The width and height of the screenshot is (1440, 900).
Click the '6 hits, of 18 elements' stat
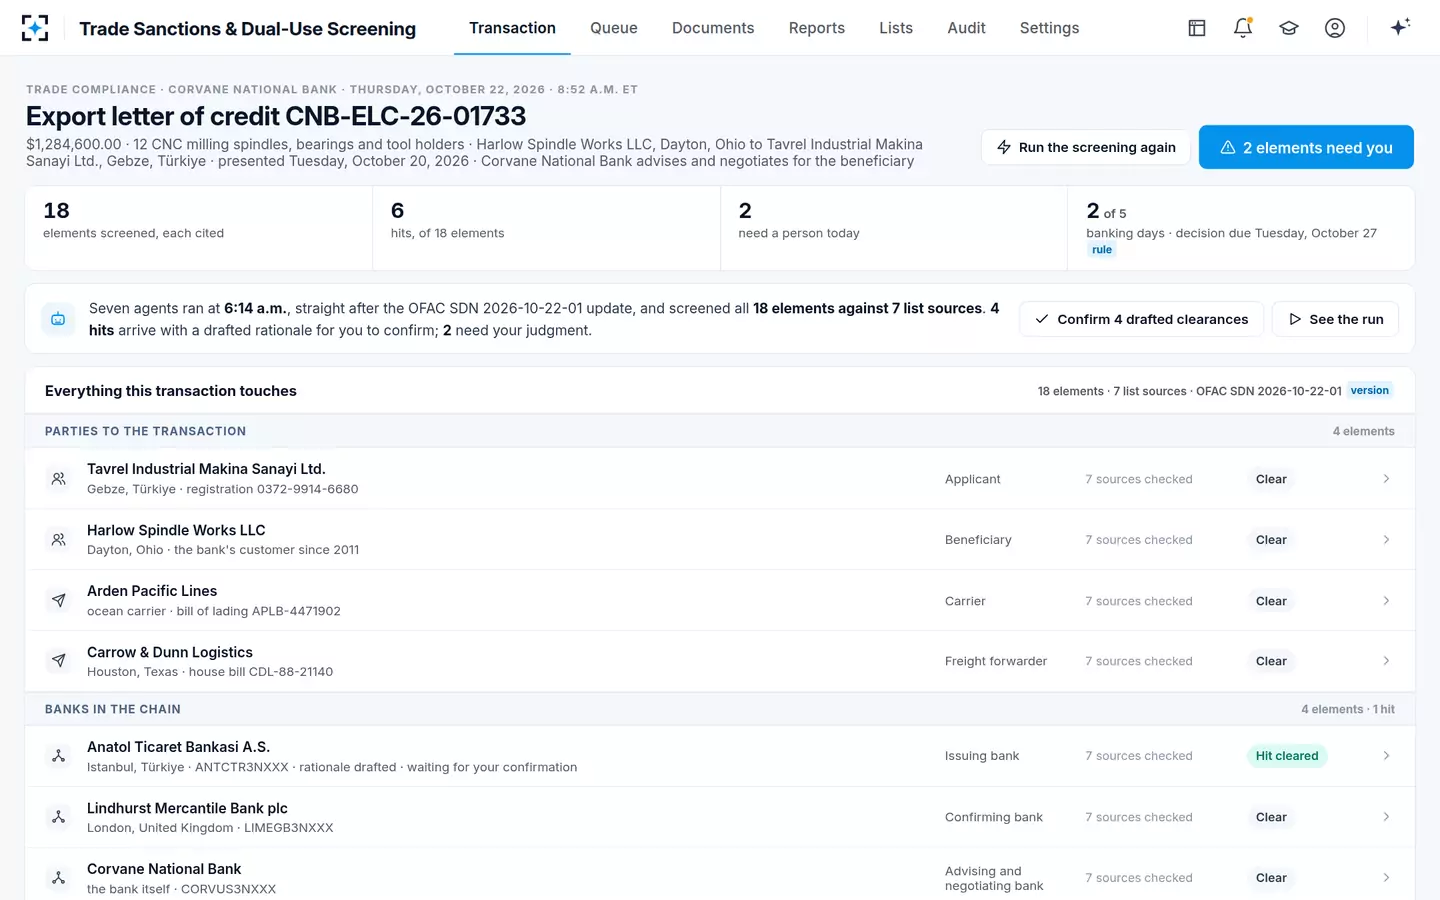click(x=546, y=228)
